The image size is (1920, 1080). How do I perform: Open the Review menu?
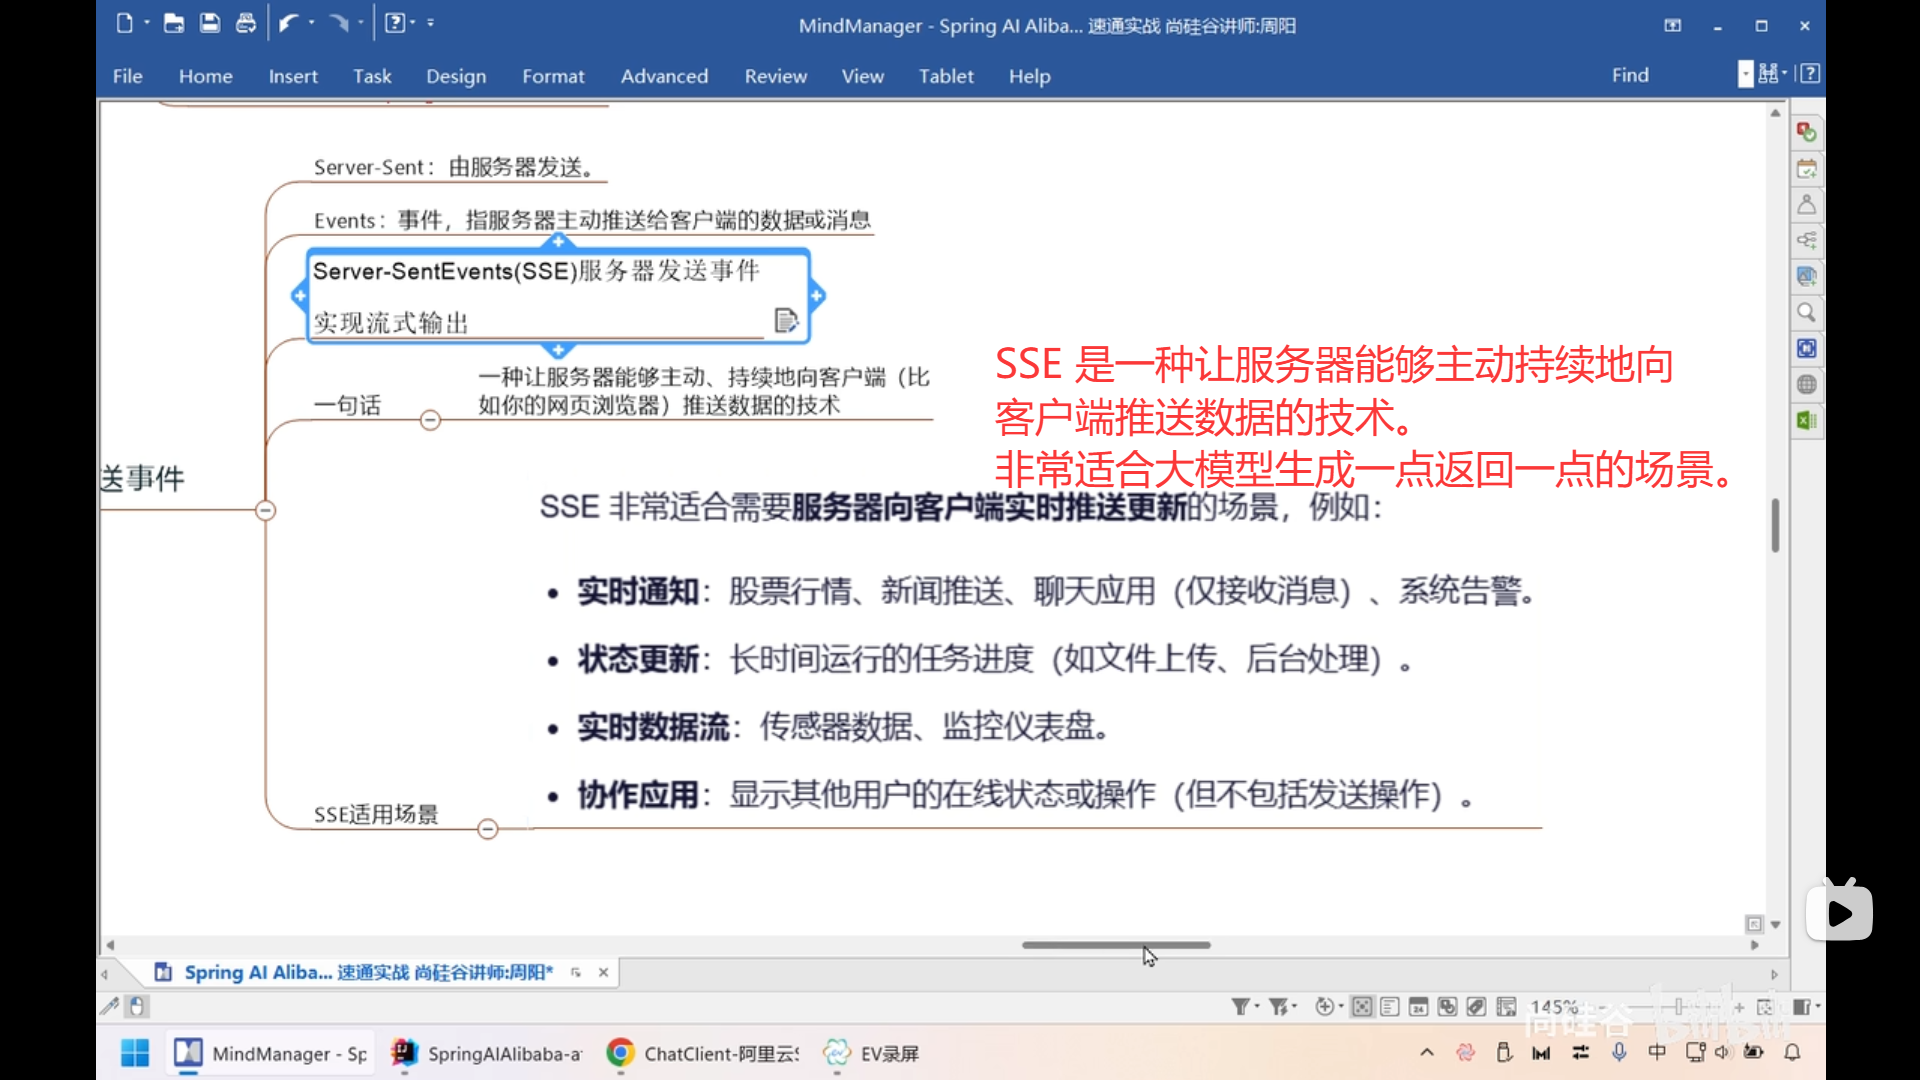coord(776,76)
